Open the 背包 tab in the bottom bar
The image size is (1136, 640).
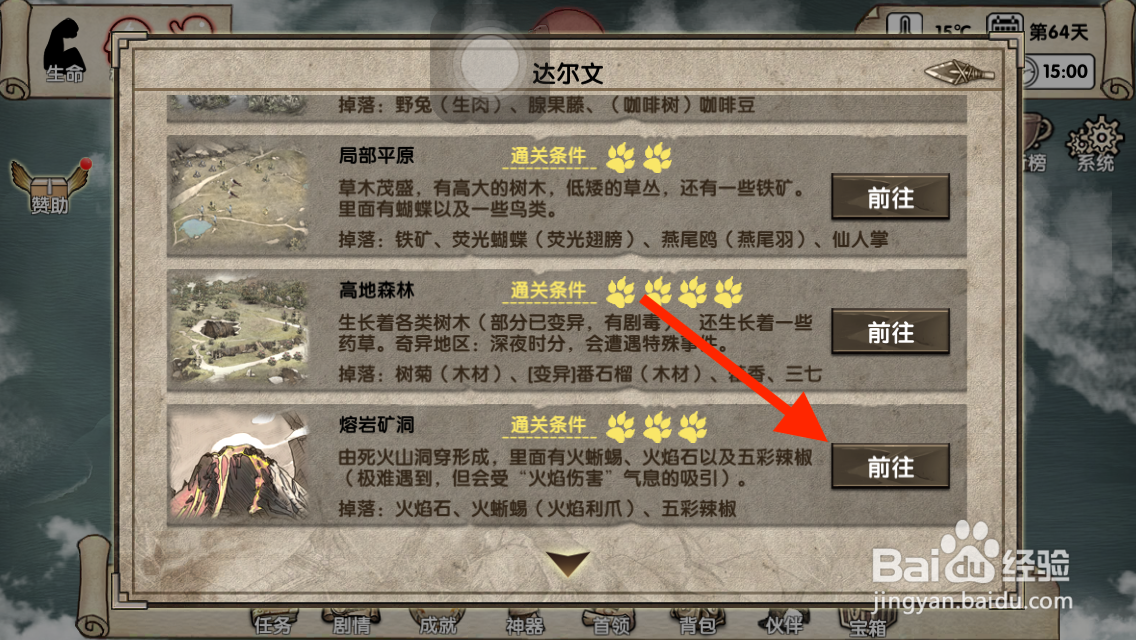(x=697, y=623)
